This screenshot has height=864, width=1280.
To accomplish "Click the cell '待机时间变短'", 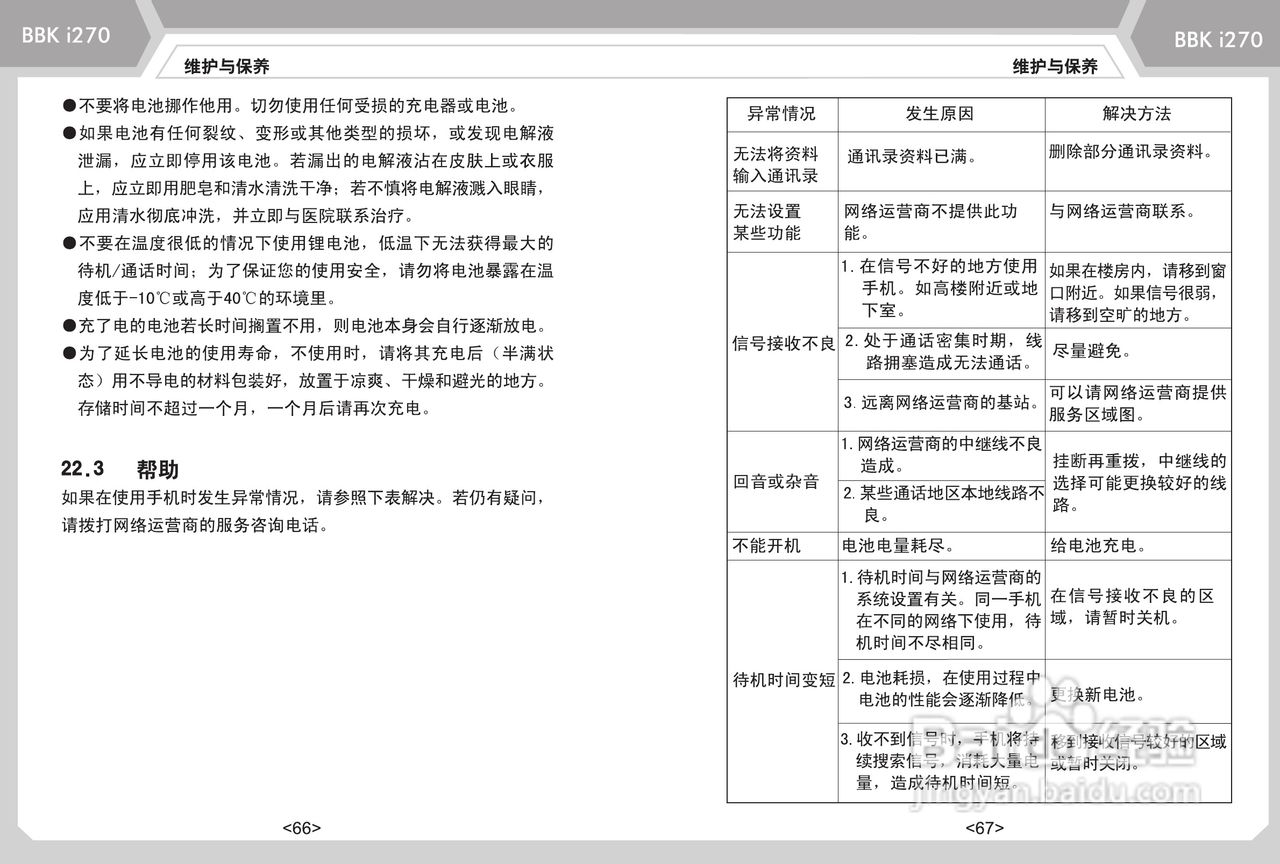I will [784, 680].
